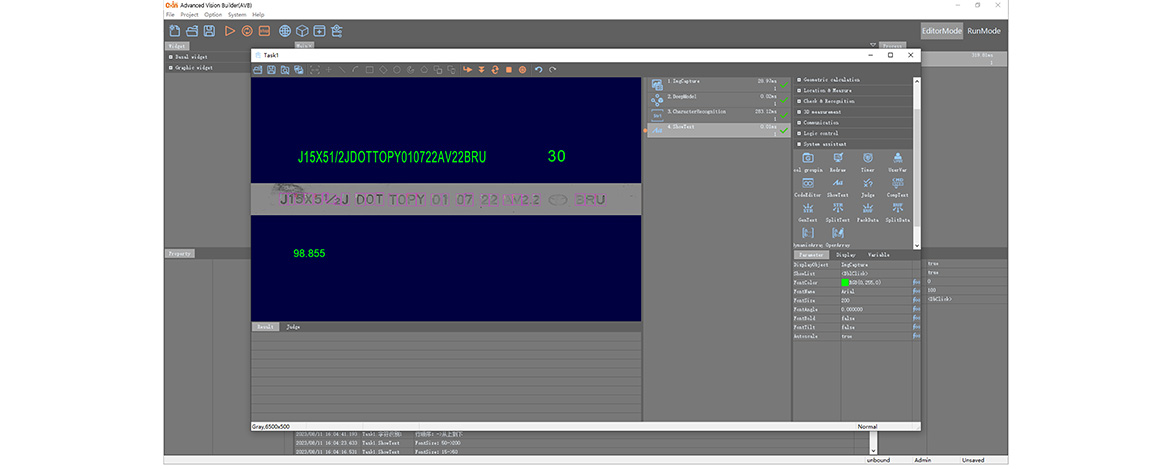Select the CodeEditor tool icon

(x=808, y=184)
